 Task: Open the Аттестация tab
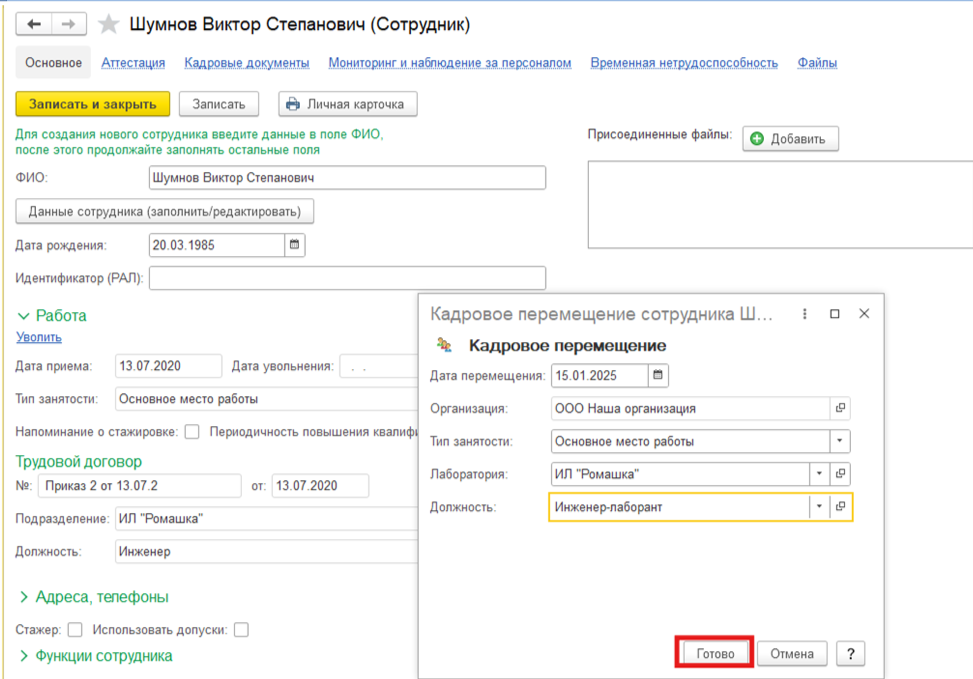coord(133,63)
